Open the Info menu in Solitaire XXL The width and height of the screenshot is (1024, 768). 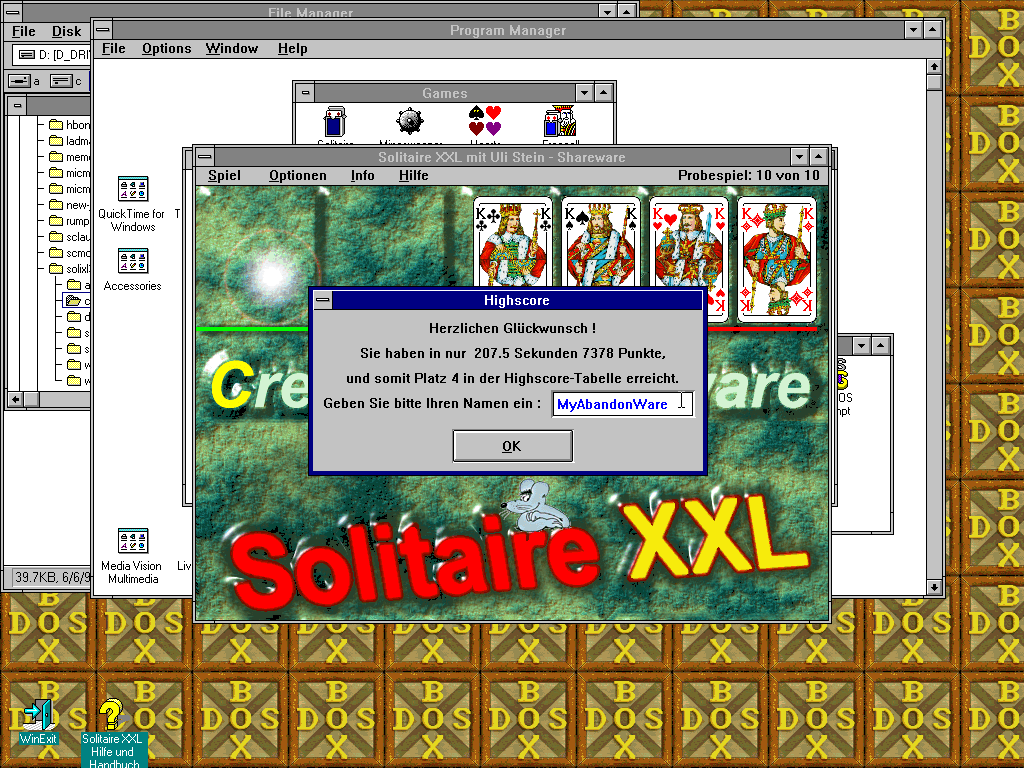[362, 176]
